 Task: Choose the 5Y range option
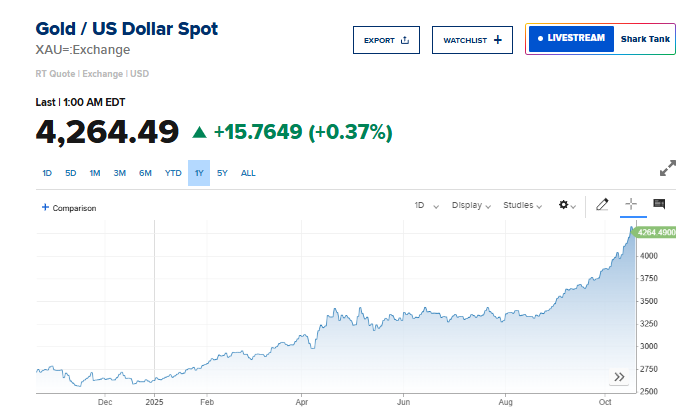222,173
